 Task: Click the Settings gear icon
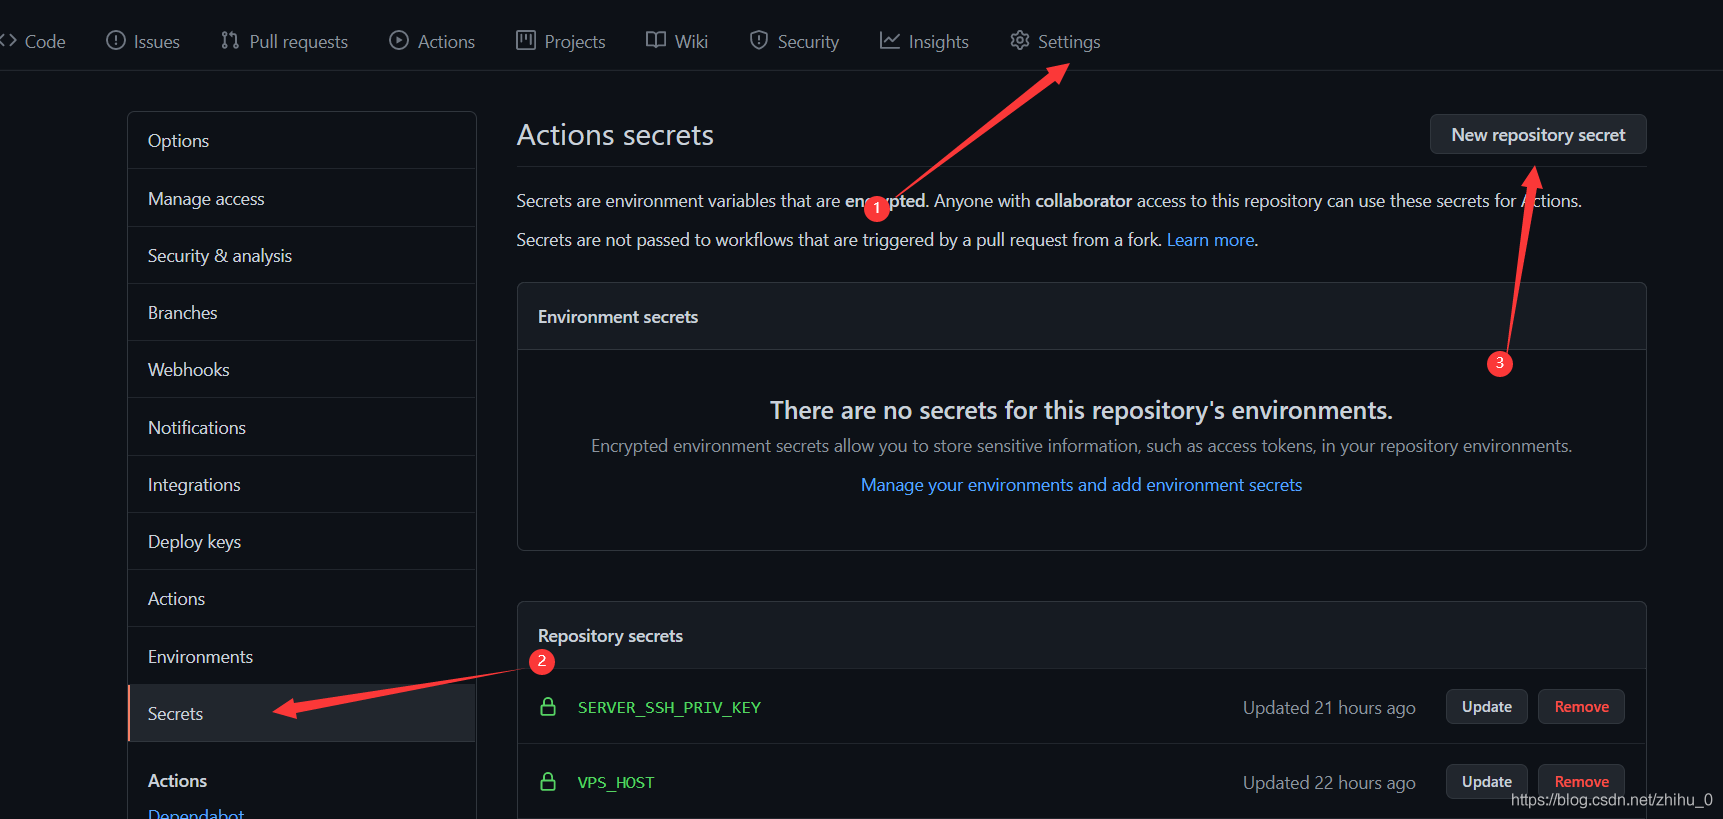tap(1019, 41)
